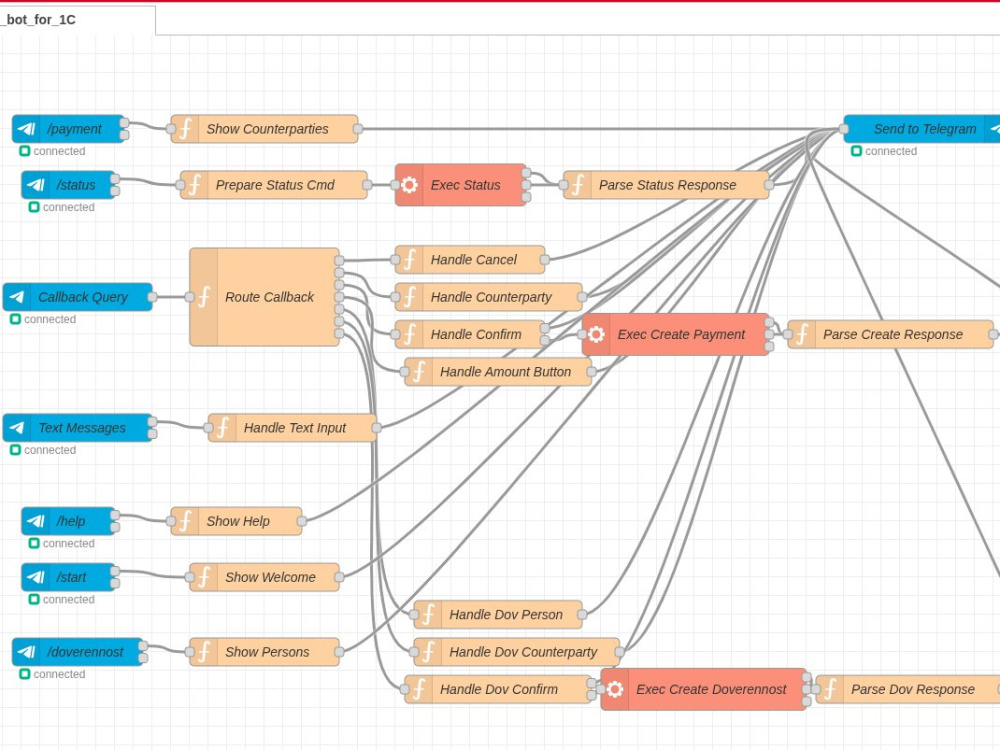1000x750 pixels.
Task: Select the Show Counterparties function node
Action: pos(264,129)
